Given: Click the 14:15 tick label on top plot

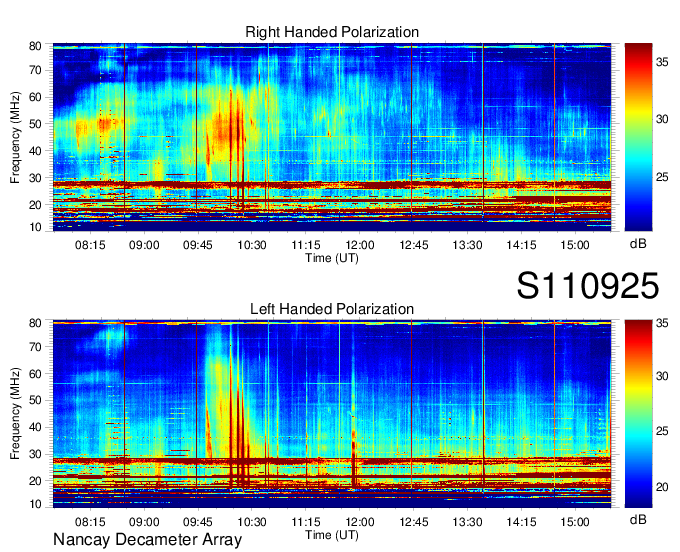Looking at the screenshot, I should (x=521, y=245).
